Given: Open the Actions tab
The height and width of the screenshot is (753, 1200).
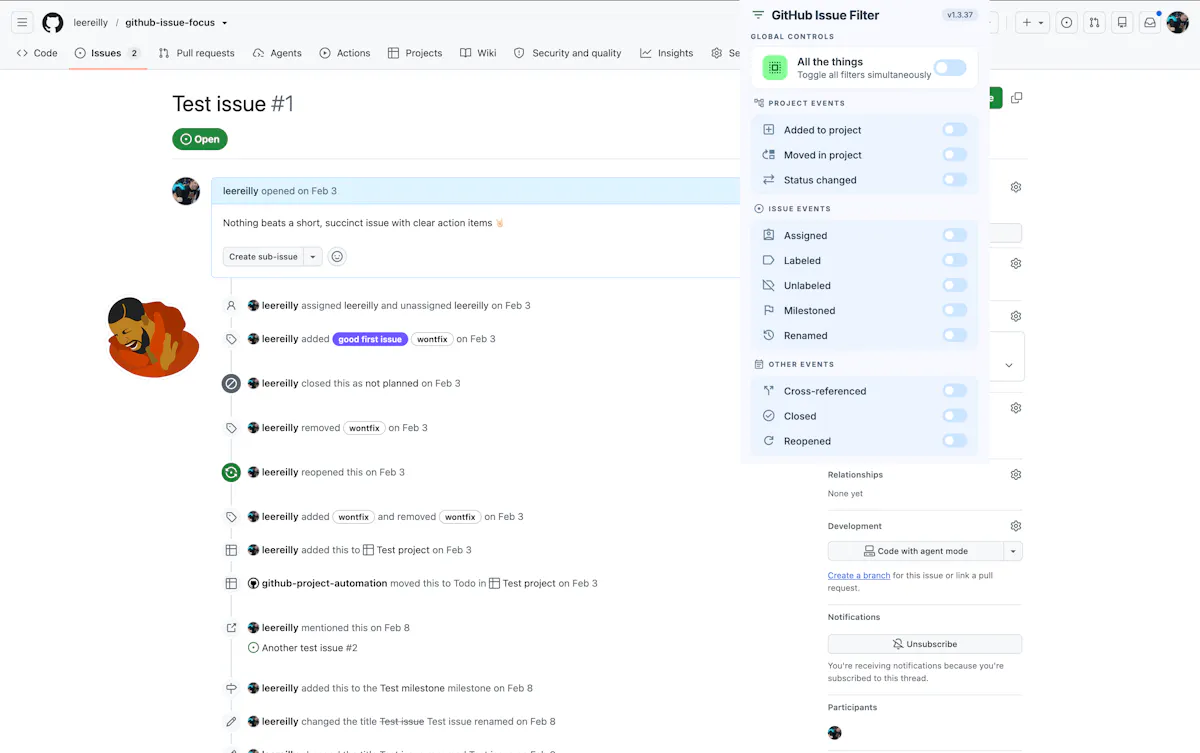Looking at the screenshot, I should click(x=345, y=53).
